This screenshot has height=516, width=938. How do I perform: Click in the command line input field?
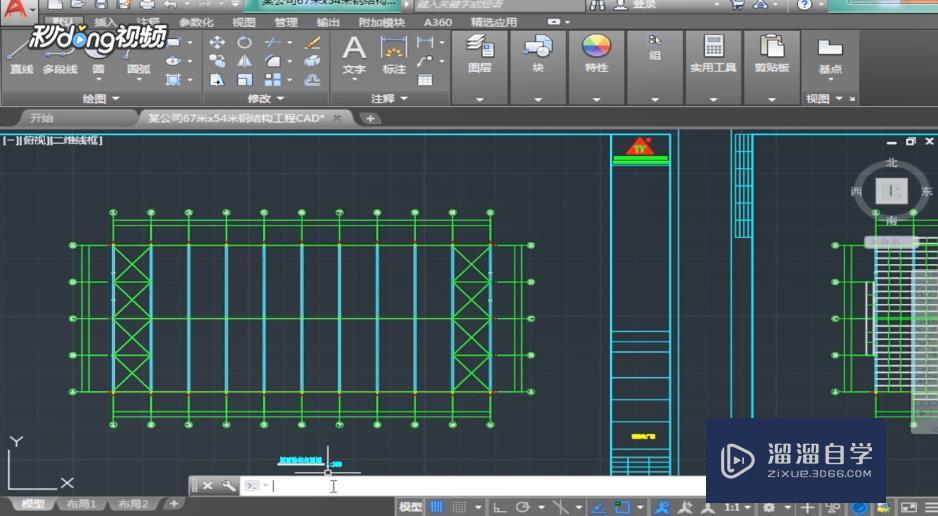(480, 486)
